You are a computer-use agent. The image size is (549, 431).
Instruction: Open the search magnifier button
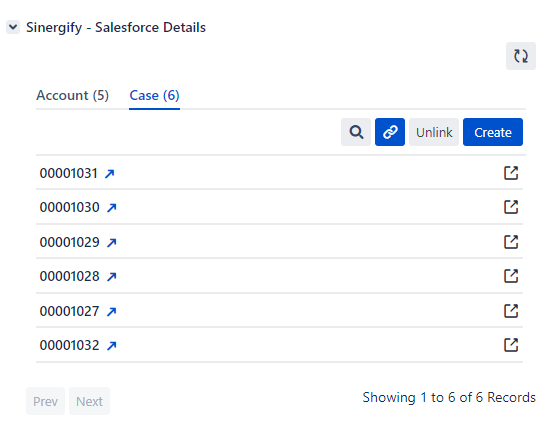(x=356, y=132)
